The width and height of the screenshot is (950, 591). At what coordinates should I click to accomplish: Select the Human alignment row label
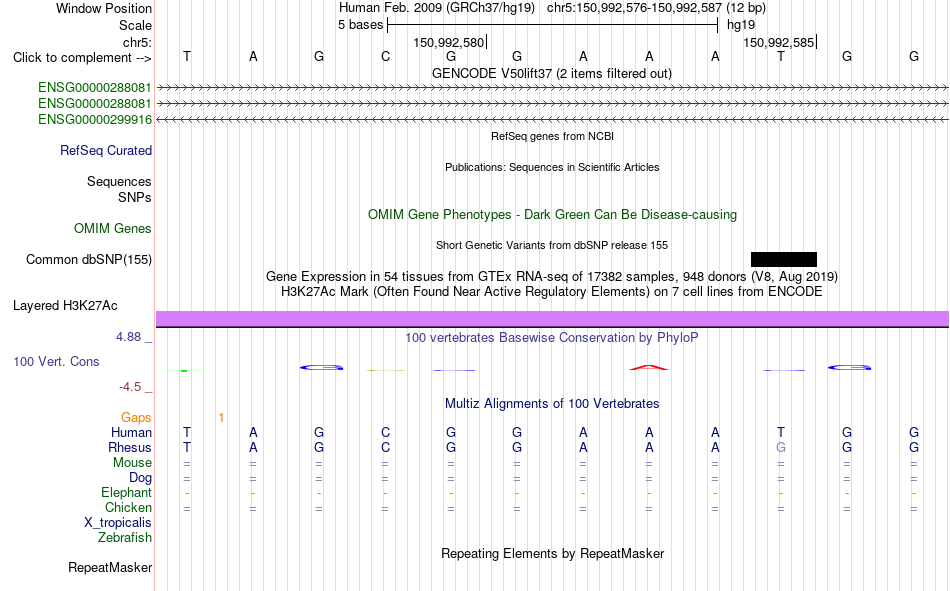[131, 432]
